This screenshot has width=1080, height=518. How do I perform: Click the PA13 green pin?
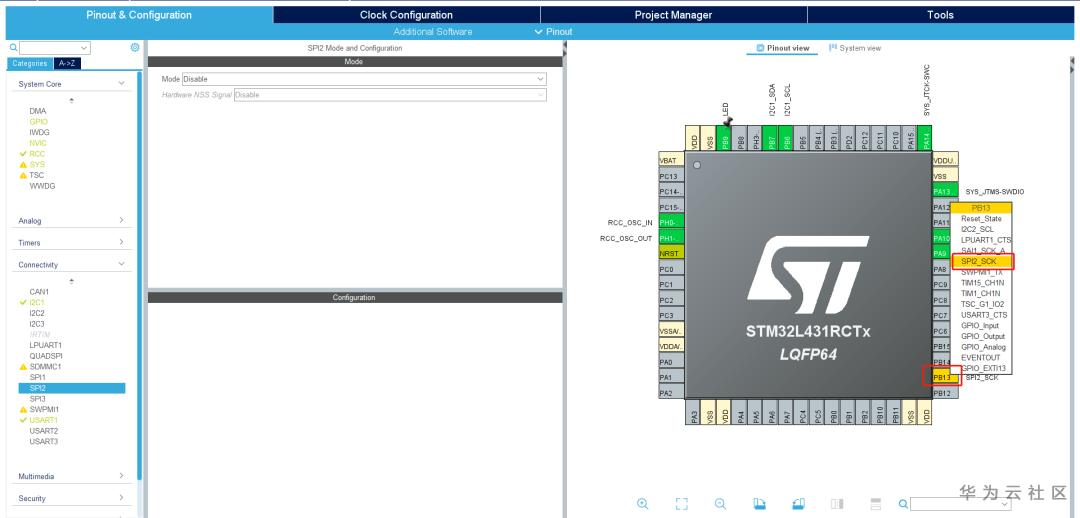944,191
